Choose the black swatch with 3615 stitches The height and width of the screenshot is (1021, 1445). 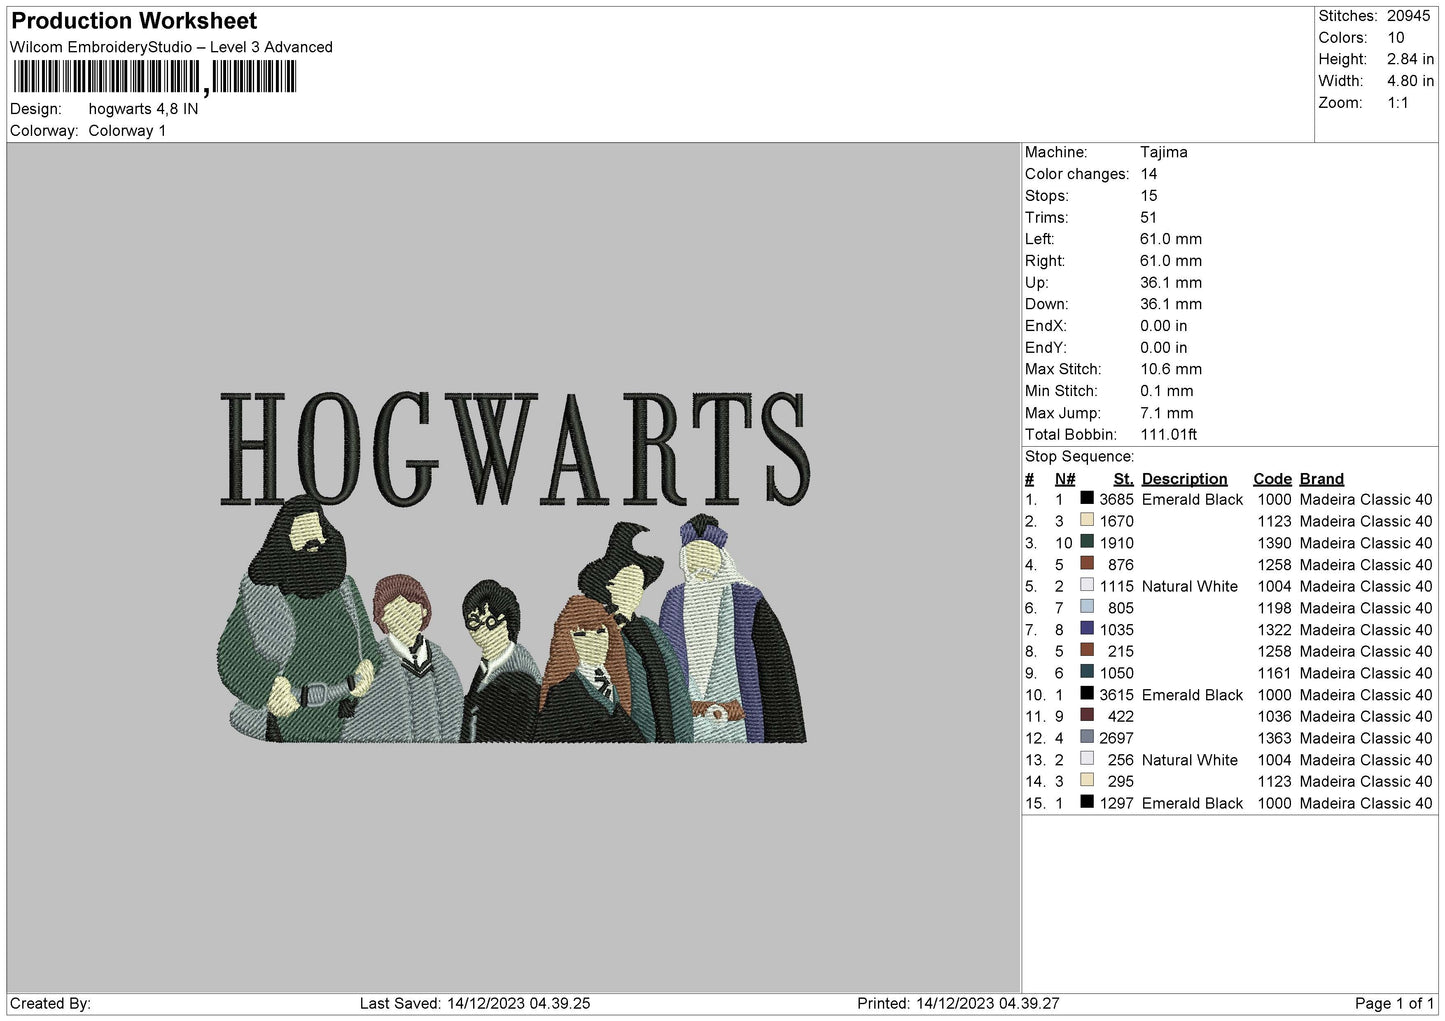pos(1087,694)
